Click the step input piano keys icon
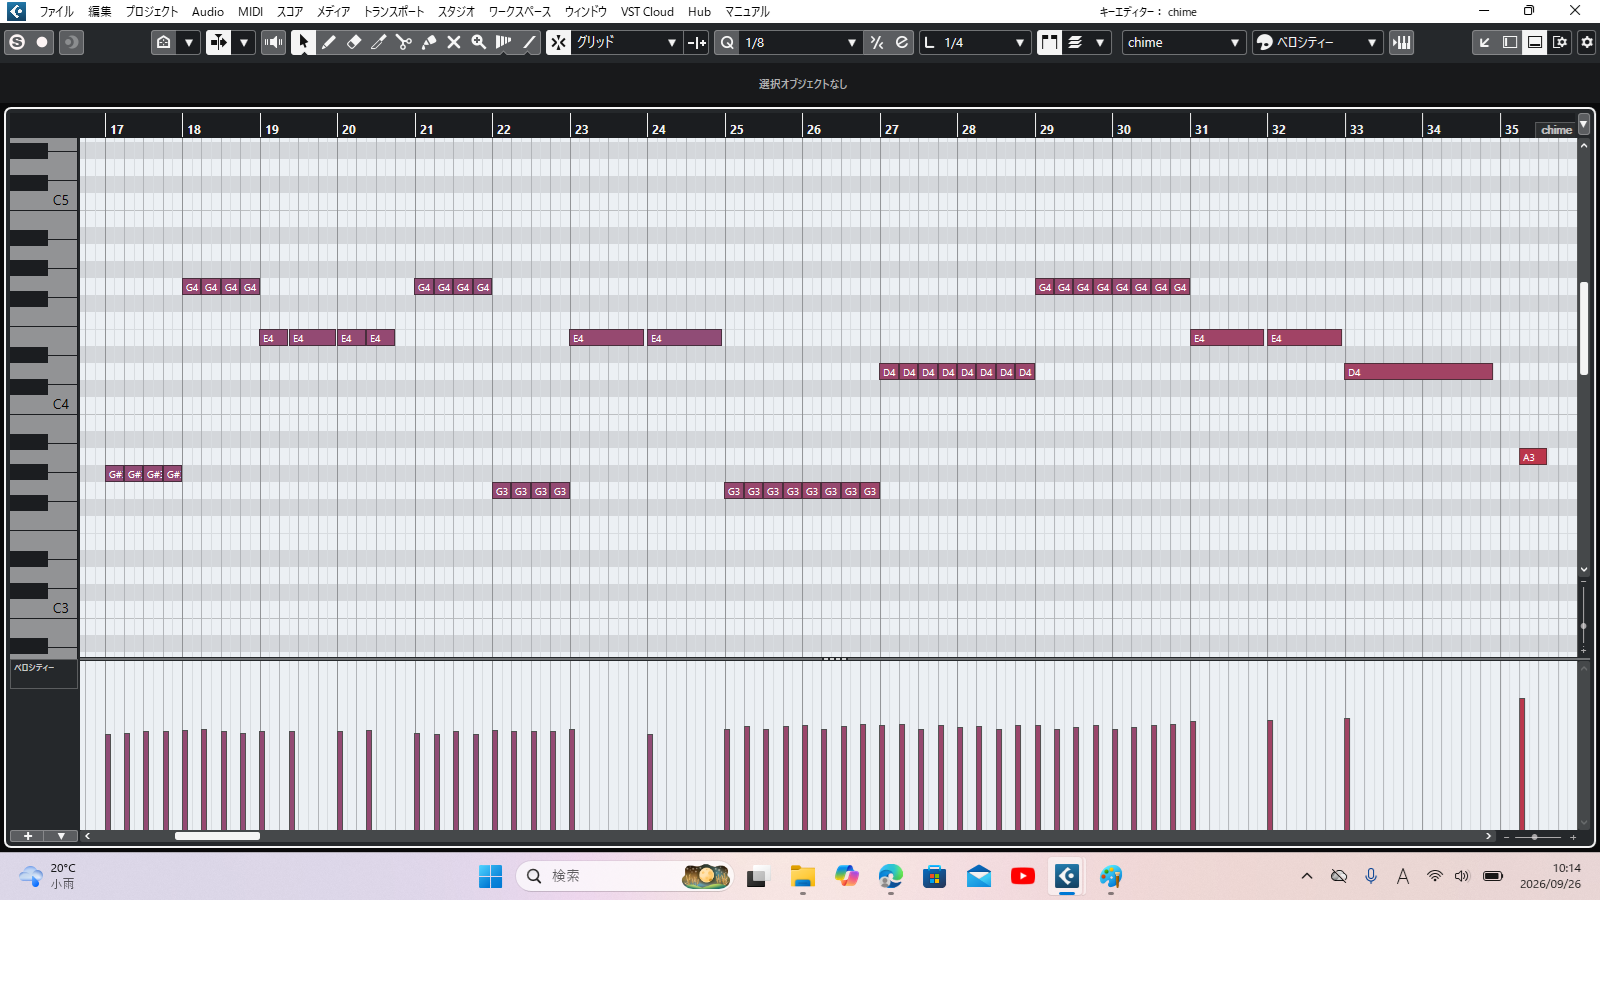The width and height of the screenshot is (1600, 1008). (x=1401, y=42)
